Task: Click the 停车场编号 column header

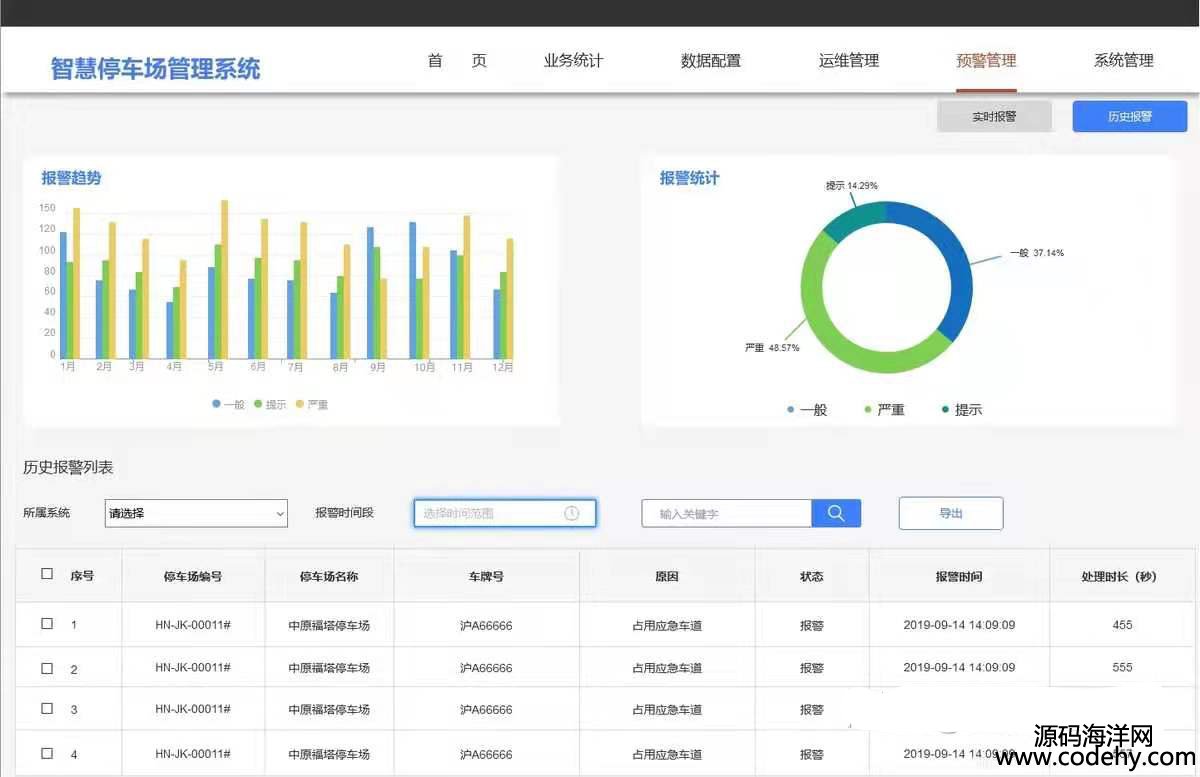Action: coord(193,576)
